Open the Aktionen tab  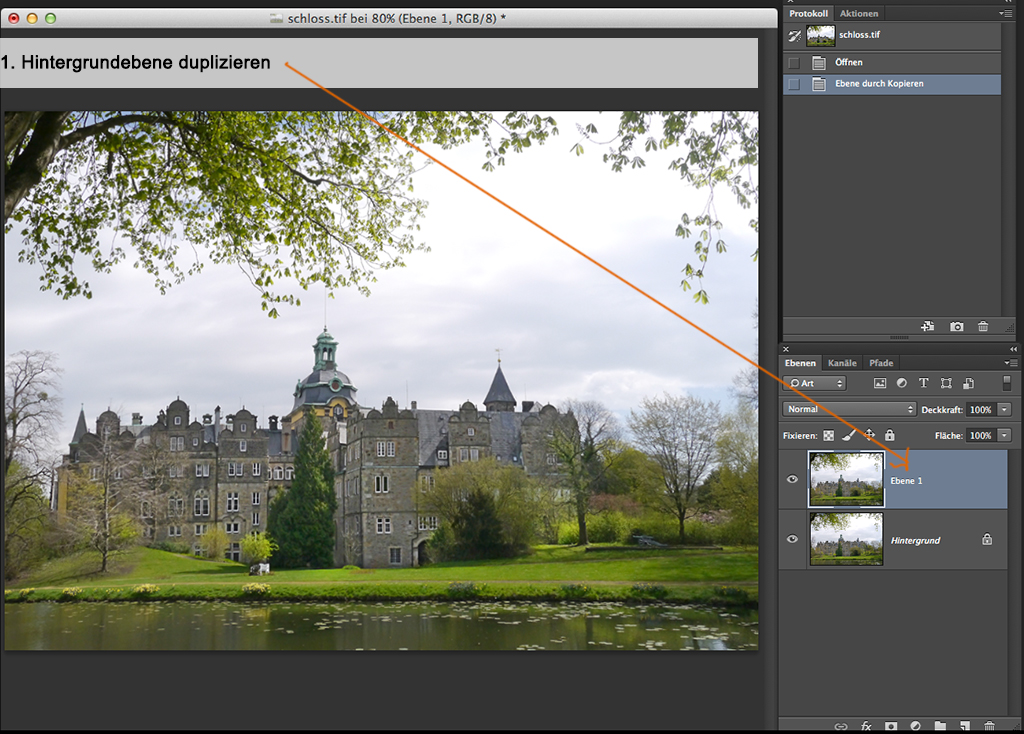coord(859,13)
